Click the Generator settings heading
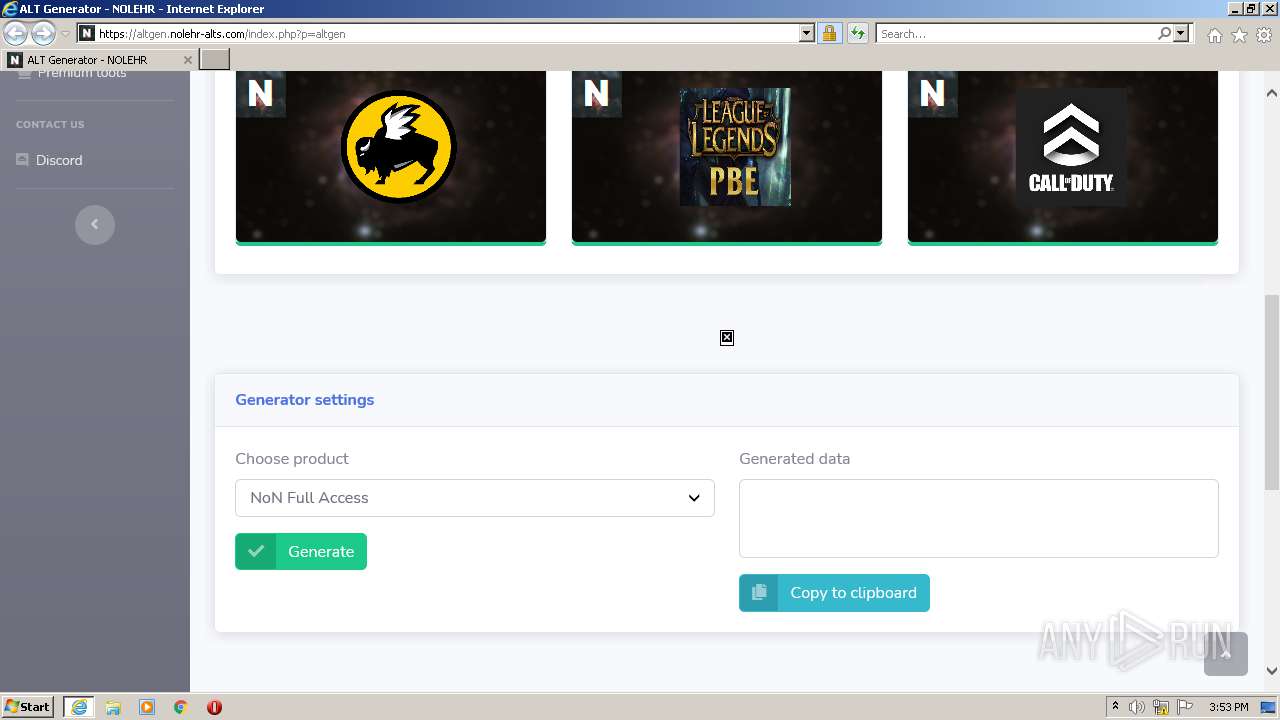 305,400
